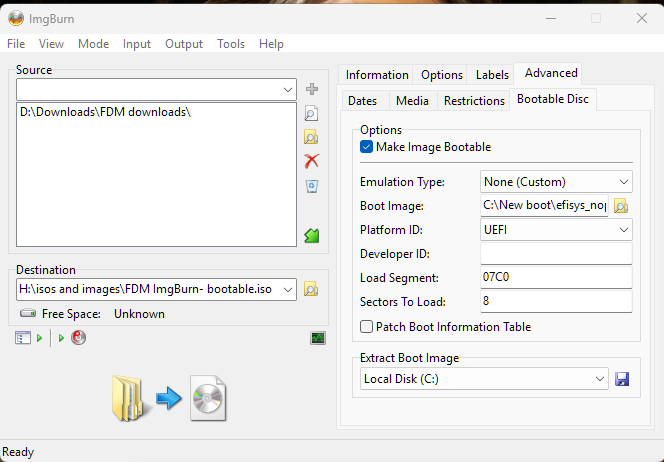Click the large folder Build icon
The image size is (664, 462).
point(130,398)
